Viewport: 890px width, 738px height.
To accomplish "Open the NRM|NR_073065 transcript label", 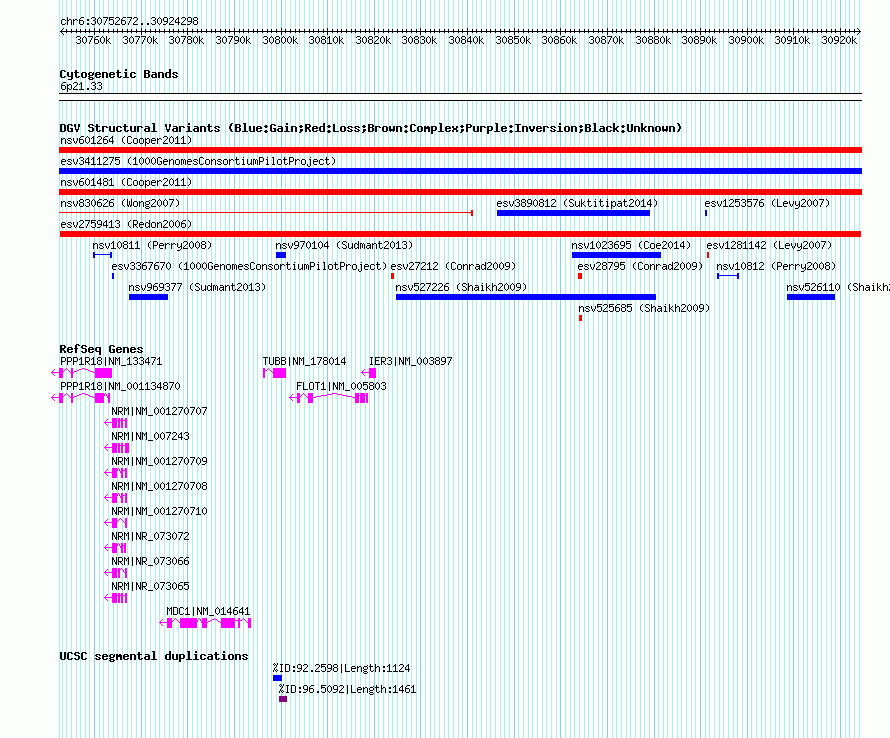I will 150,586.
